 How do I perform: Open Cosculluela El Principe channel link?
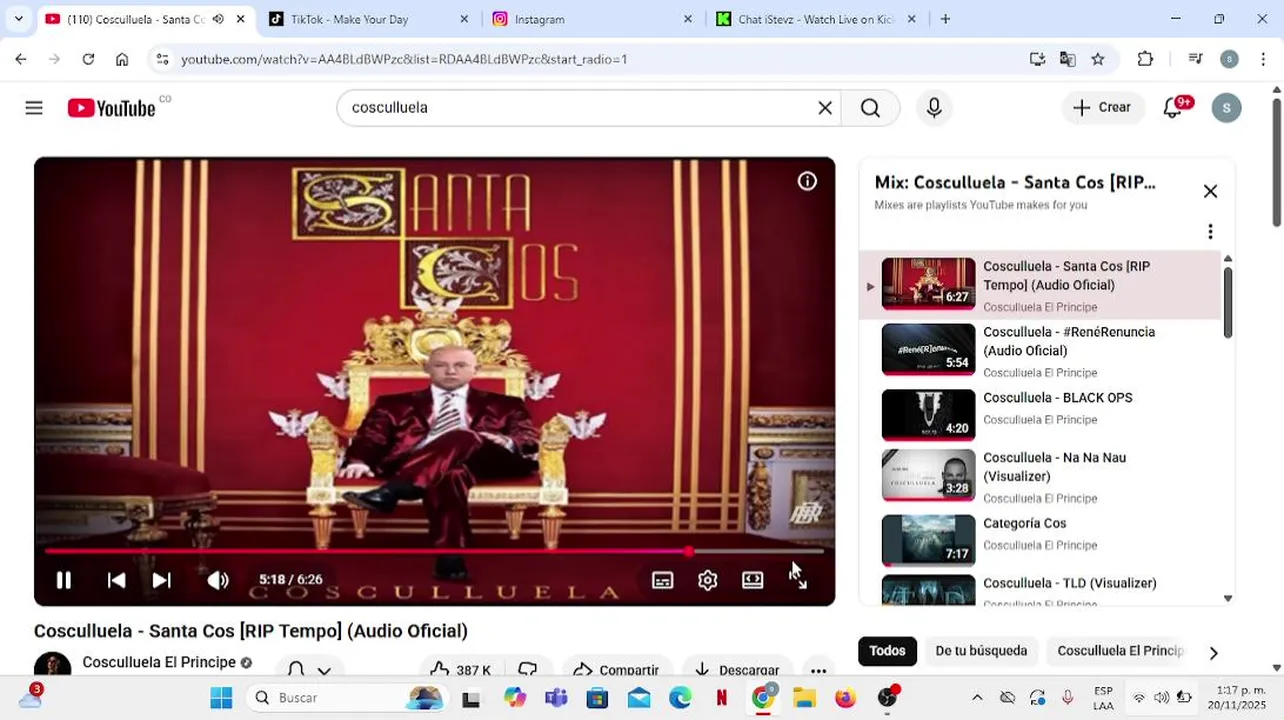159,662
